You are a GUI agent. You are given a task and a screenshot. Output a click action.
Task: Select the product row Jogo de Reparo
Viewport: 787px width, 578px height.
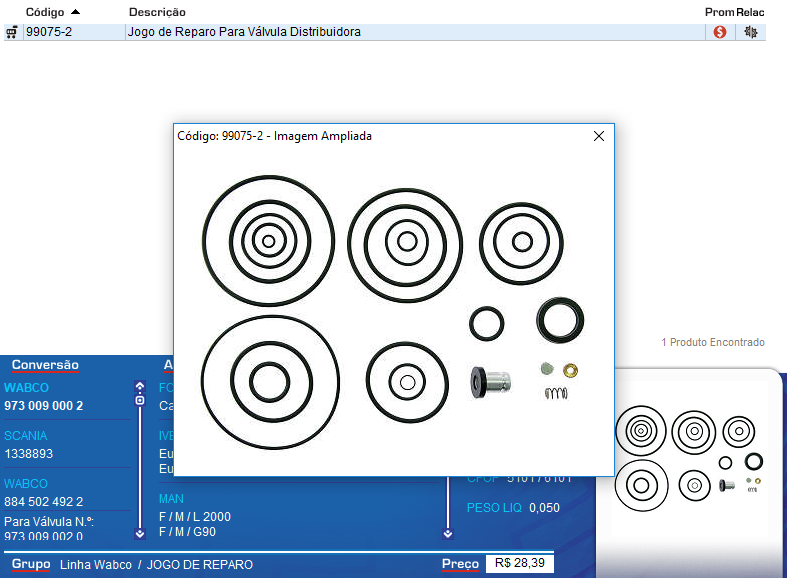click(x=244, y=32)
